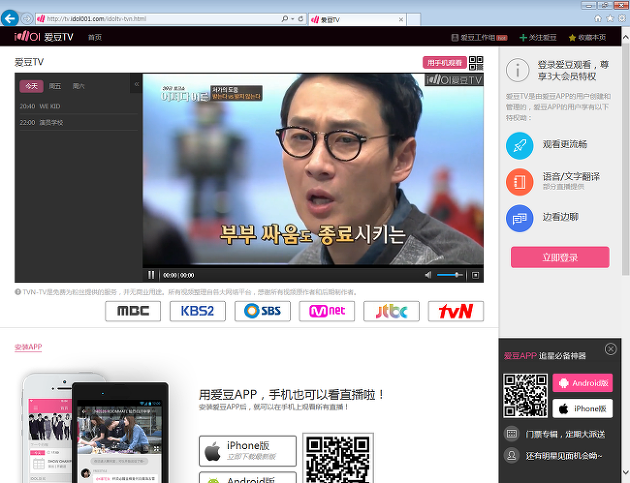Open browser favorites star icon
This screenshot has width=630, height=483.
pyautogui.click(x=610, y=18)
